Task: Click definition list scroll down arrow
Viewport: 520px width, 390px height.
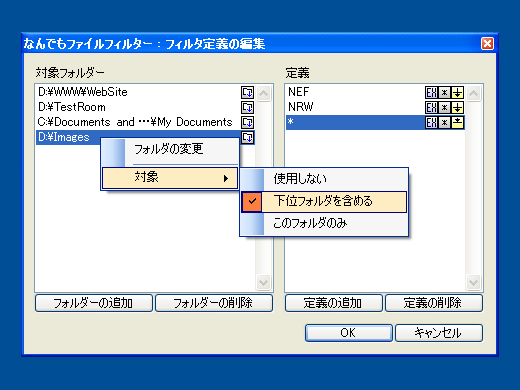Action: coord(473,283)
